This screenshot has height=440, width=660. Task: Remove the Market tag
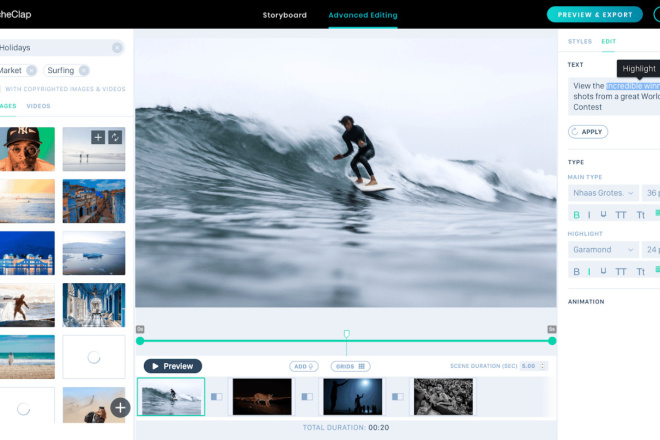[31, 70]
